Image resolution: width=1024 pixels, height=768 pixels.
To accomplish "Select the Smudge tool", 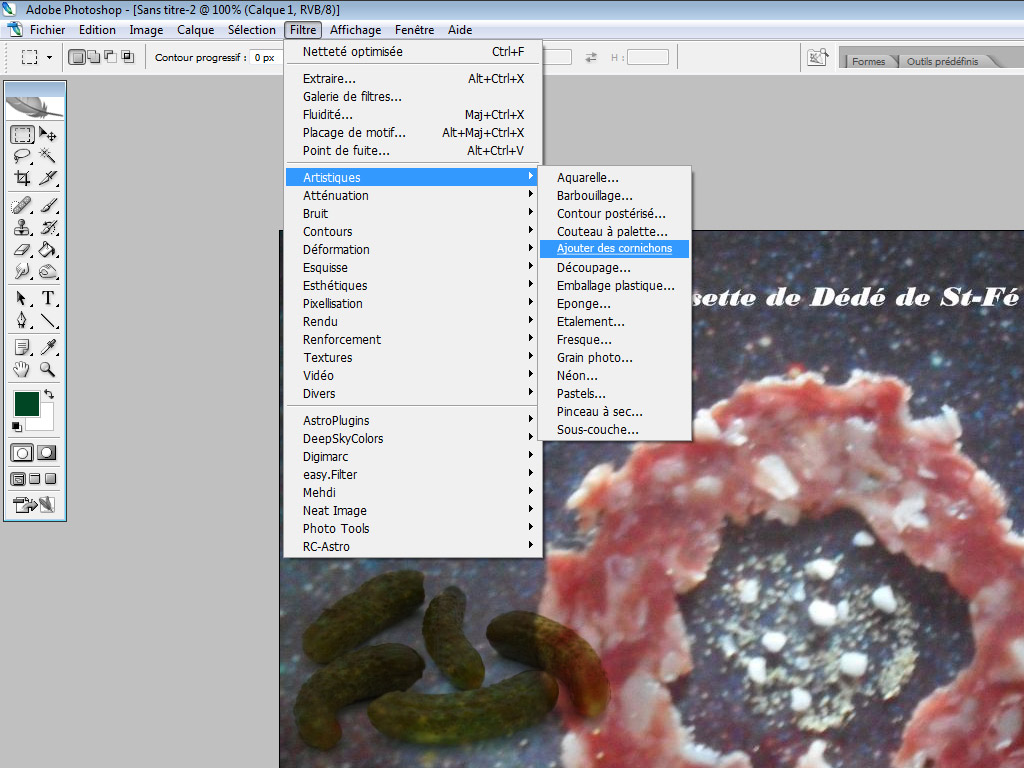I will (22, 271).
